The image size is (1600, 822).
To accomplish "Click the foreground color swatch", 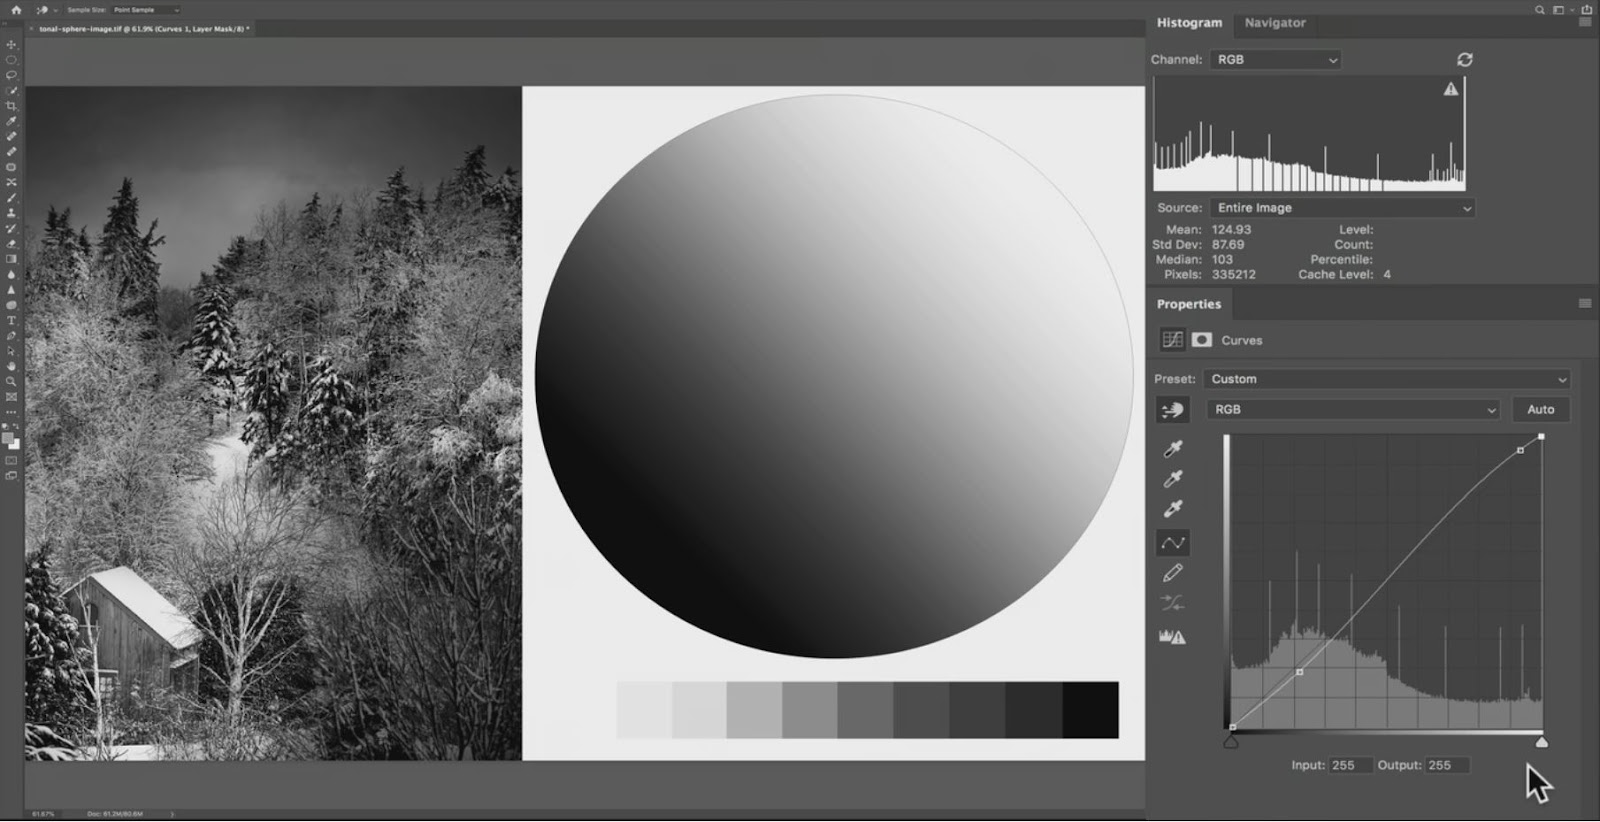I will pos(8,439).
